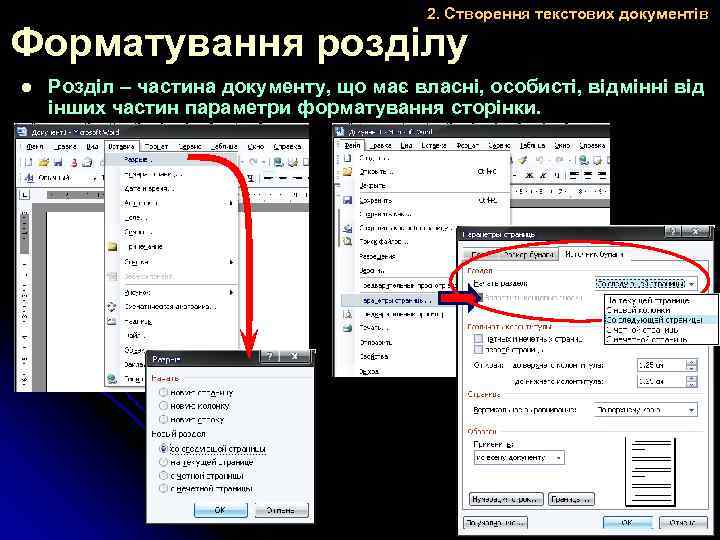Select the 'с нечетной страницы' radio button
720x540 pixels.
pyautogui.click(x=163, y=489)
